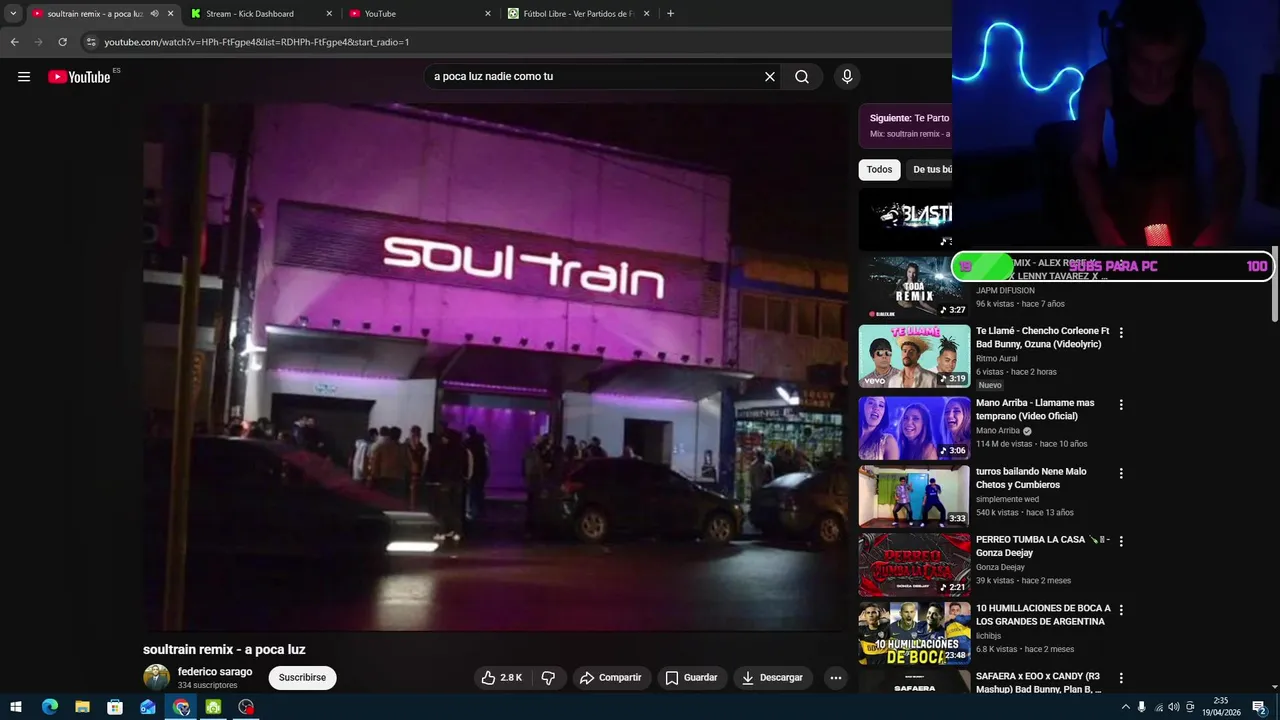This screenshot has width=1280, height=720.
Task: Switch to the Stream - Kick Dashboard tab
Action: [261, 14]
